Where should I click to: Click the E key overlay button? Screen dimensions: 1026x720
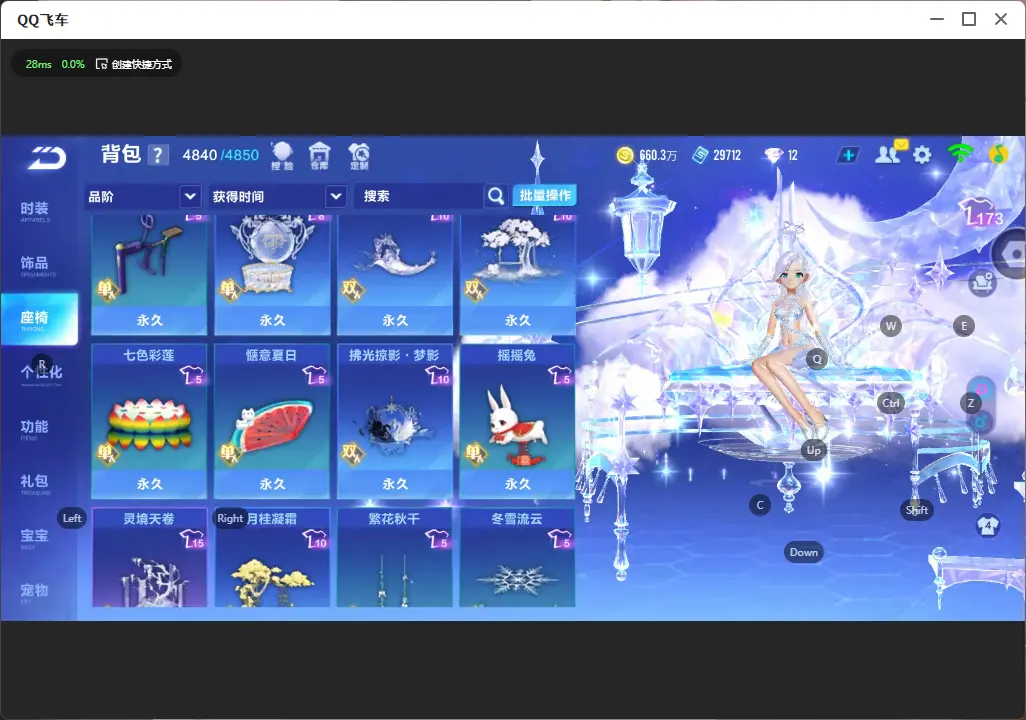[x=963, y=326]
